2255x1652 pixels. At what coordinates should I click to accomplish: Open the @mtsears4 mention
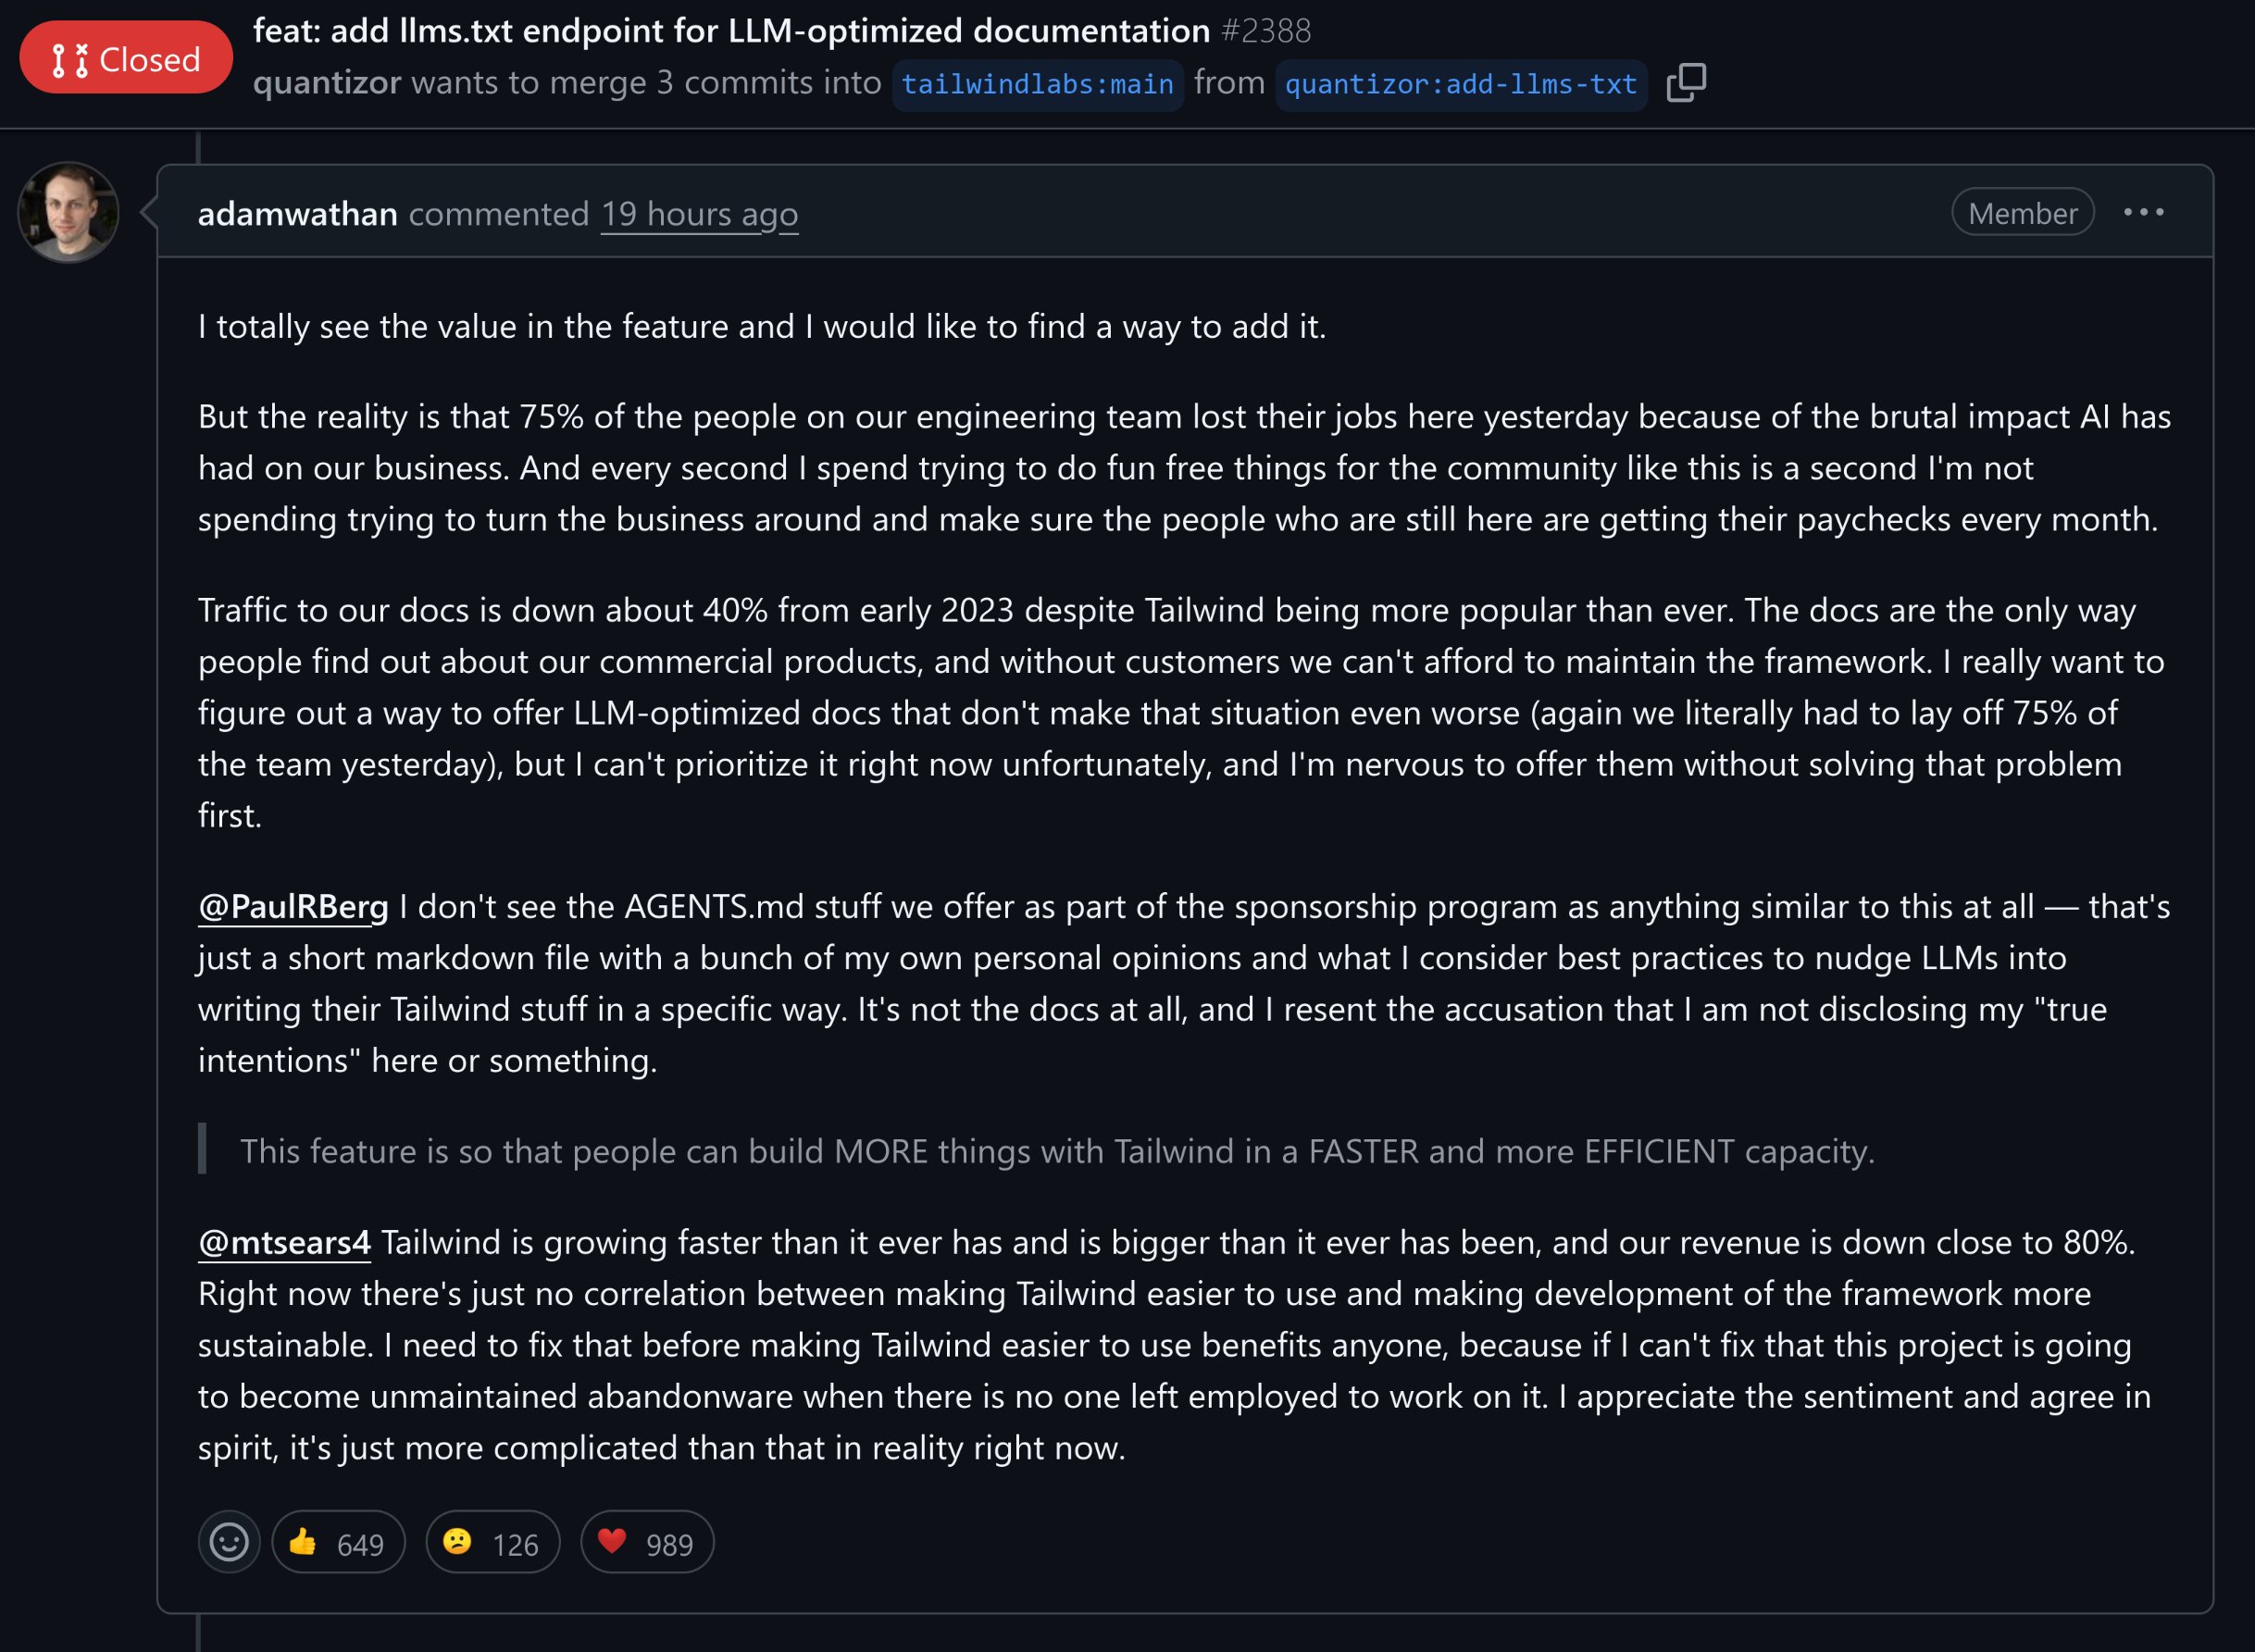point(284,1243)
